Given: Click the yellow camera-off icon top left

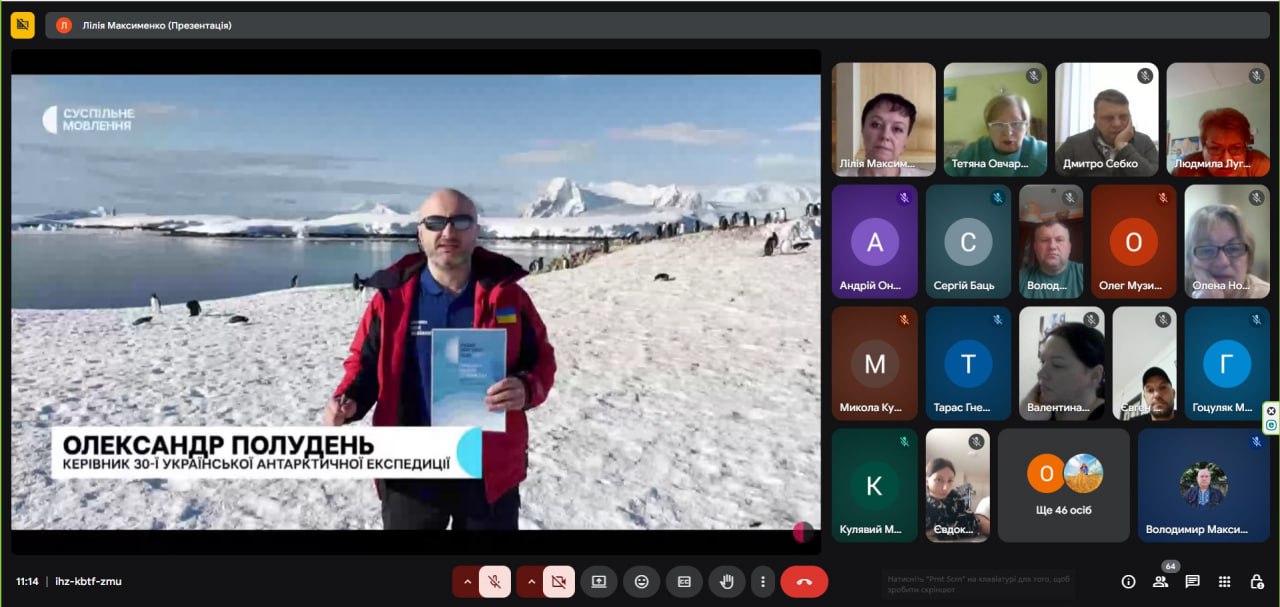Looking at the screenshot, I should click(23, 25).
